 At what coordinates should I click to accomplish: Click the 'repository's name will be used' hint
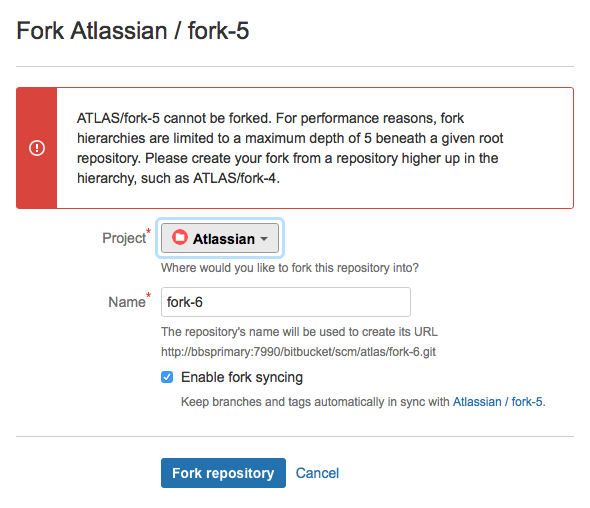point(300,332)
